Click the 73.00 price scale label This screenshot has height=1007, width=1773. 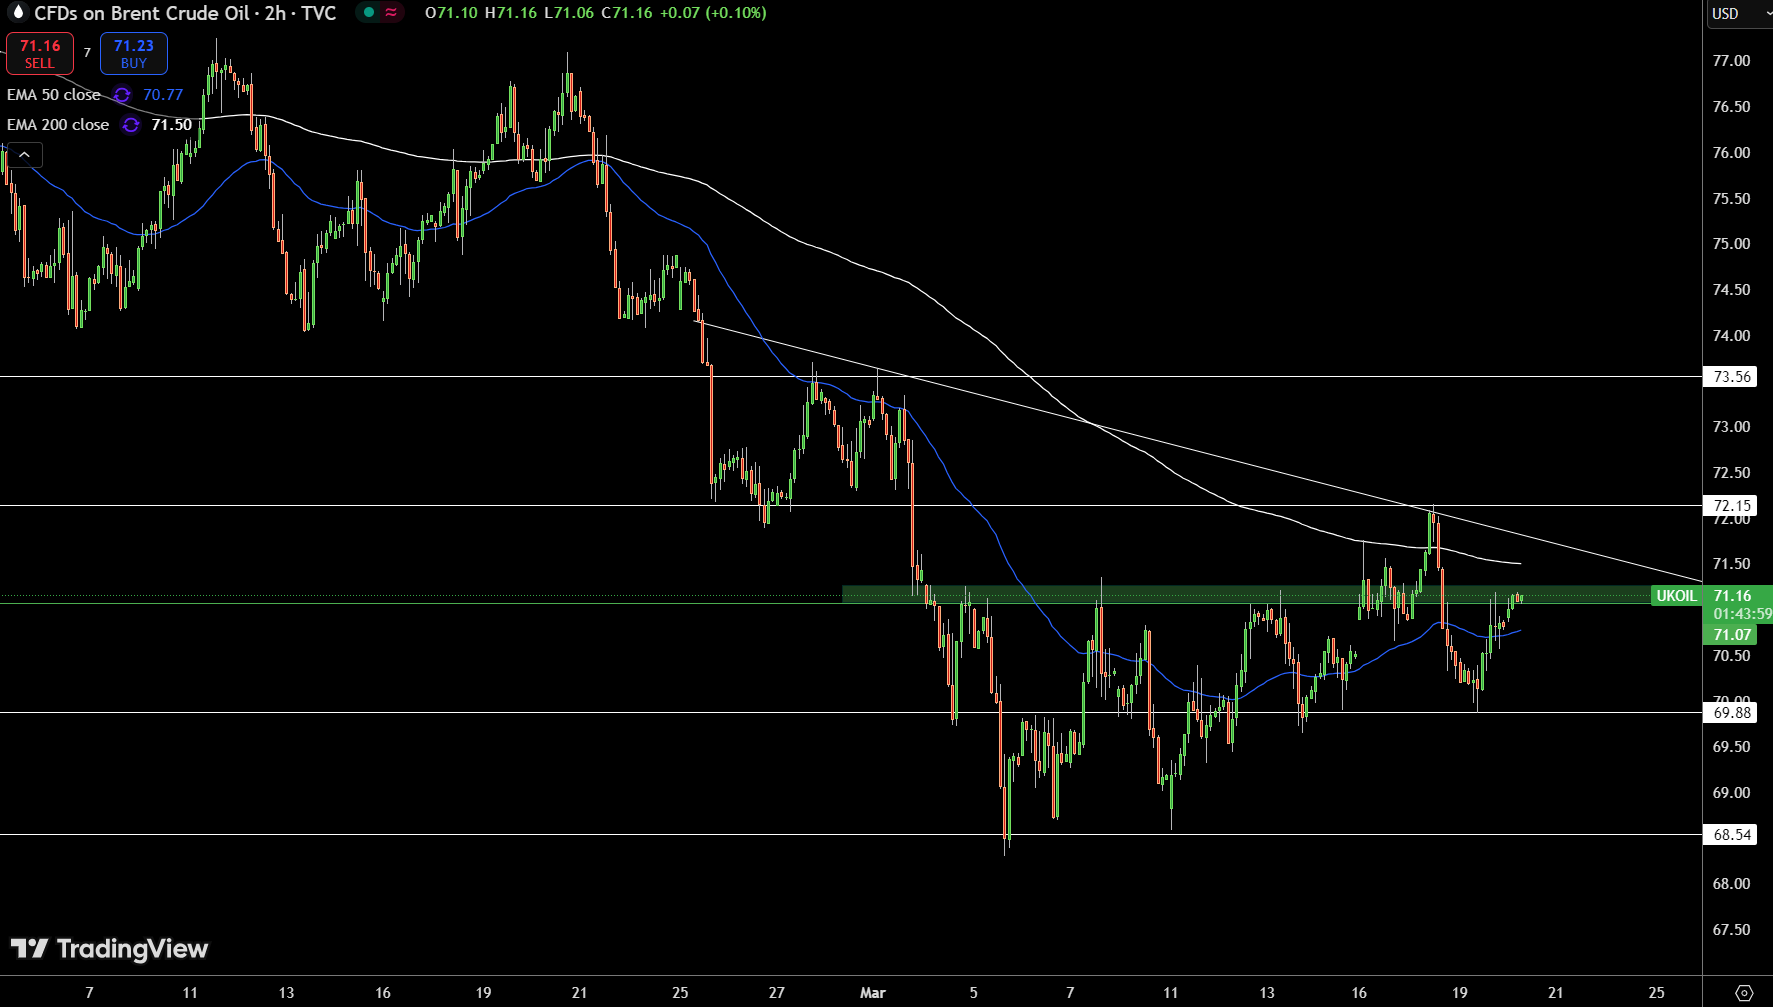coord(1731,427)
